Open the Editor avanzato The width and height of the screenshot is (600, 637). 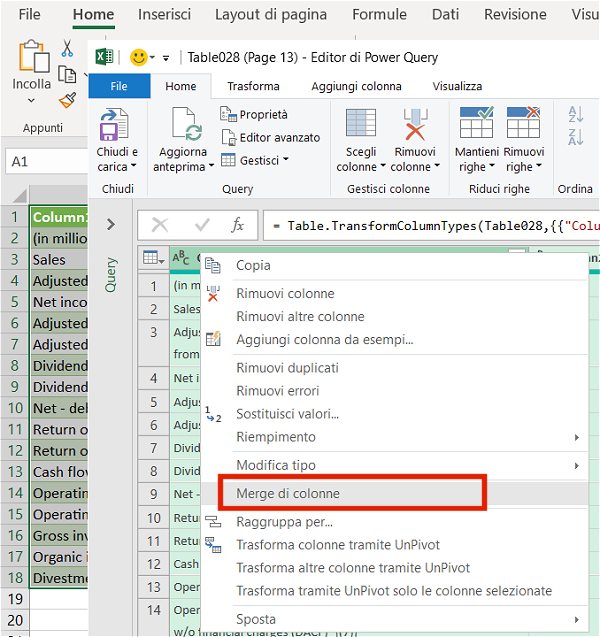[271, 138]
